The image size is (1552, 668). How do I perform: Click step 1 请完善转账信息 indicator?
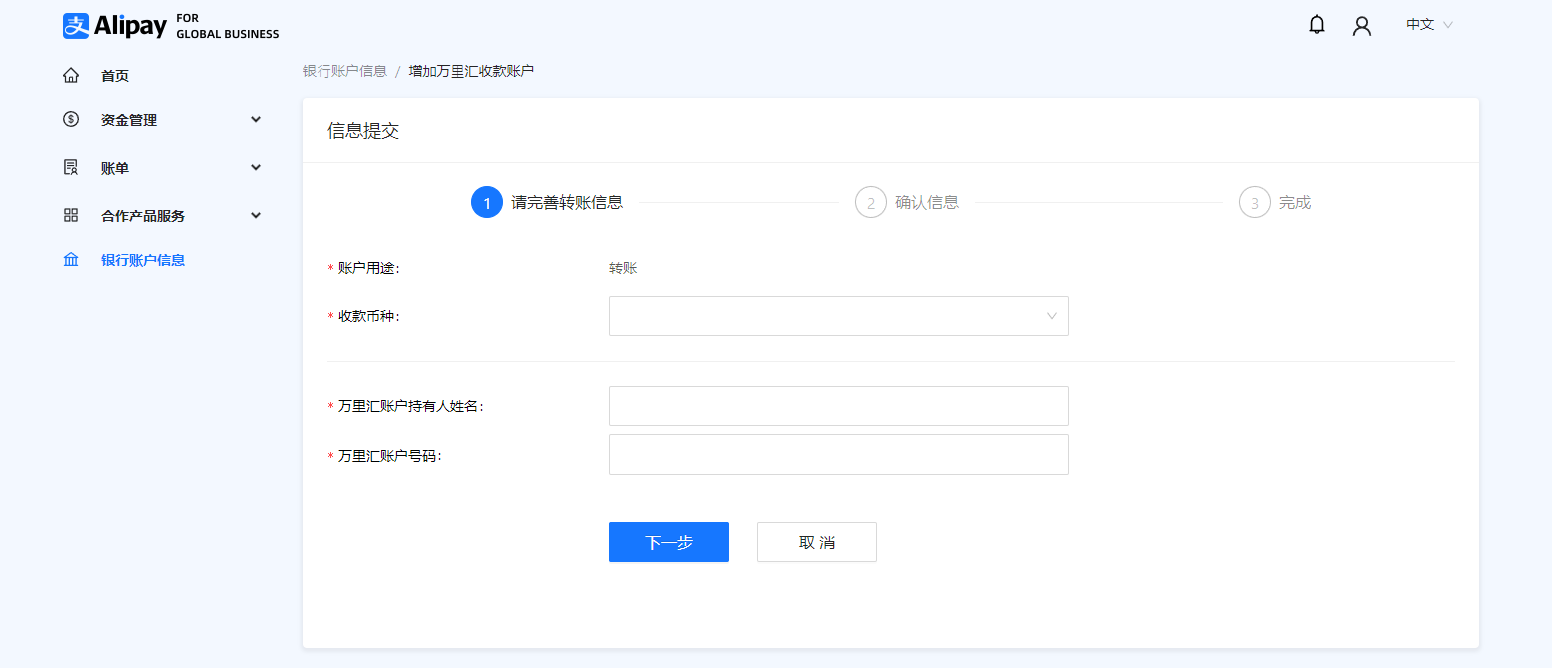click(487, 201)
